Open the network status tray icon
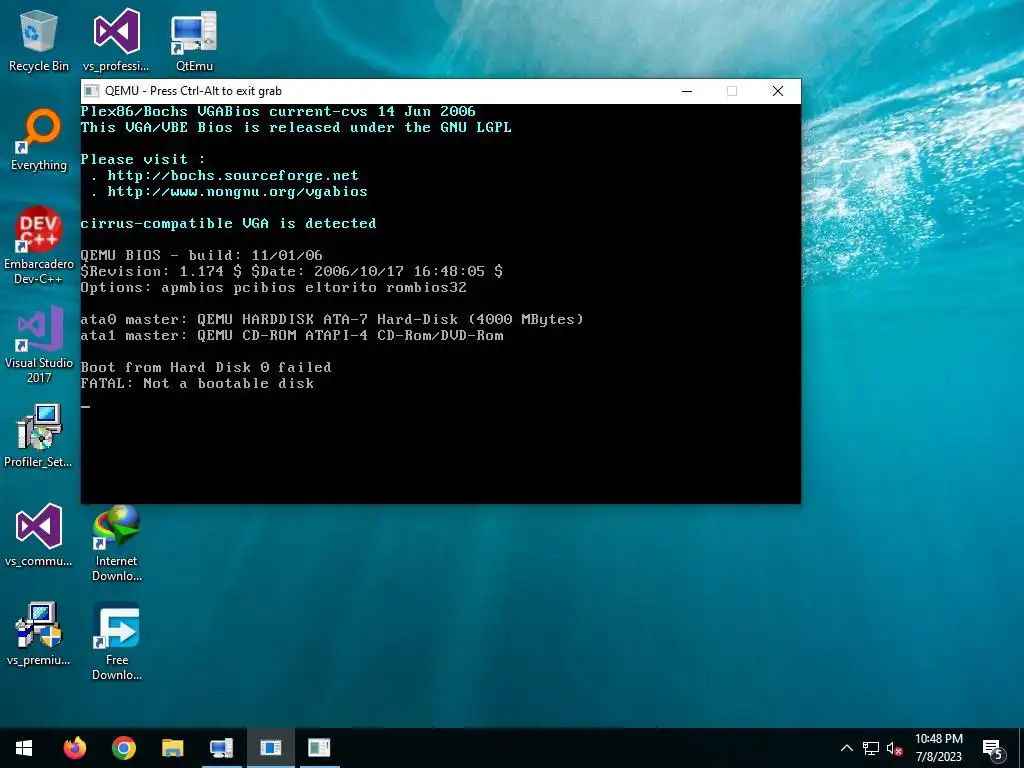 pos(871,748)
